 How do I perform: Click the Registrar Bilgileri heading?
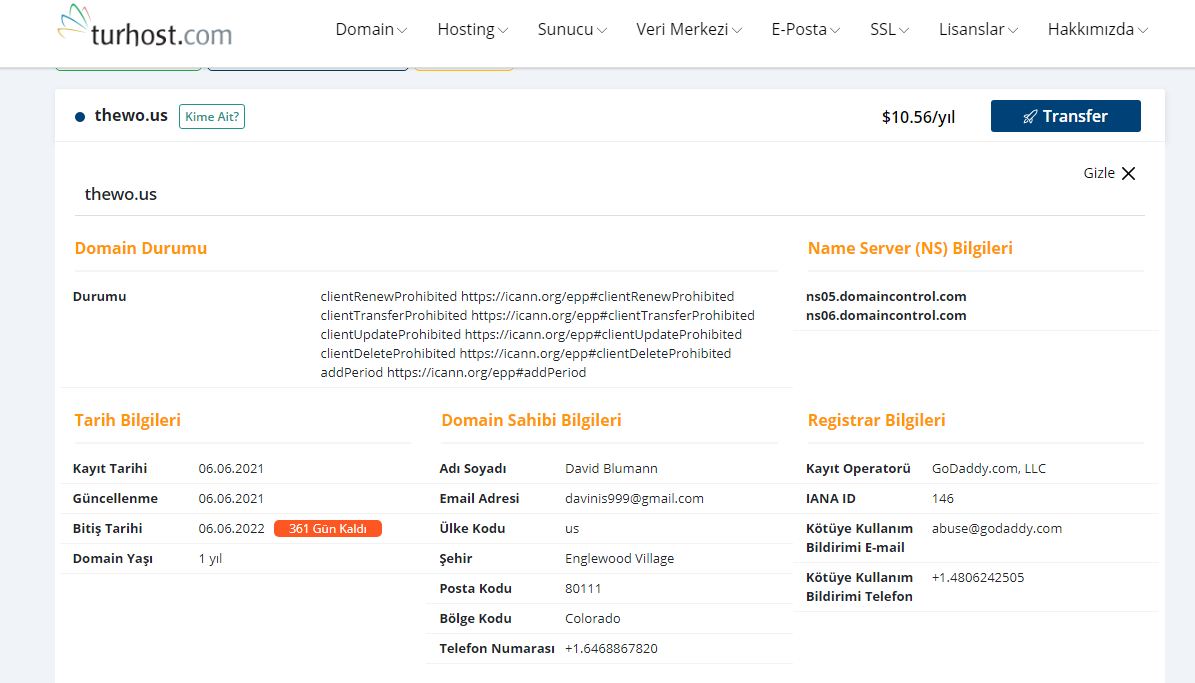876,421
